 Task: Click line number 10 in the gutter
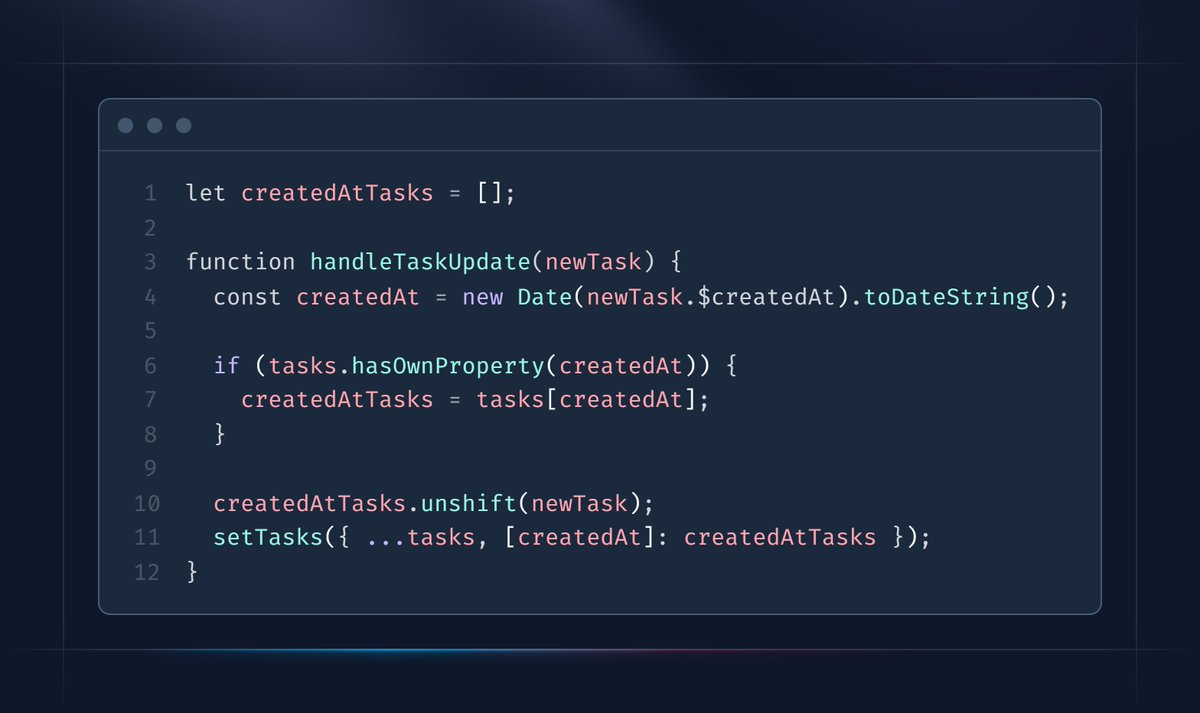146,504
